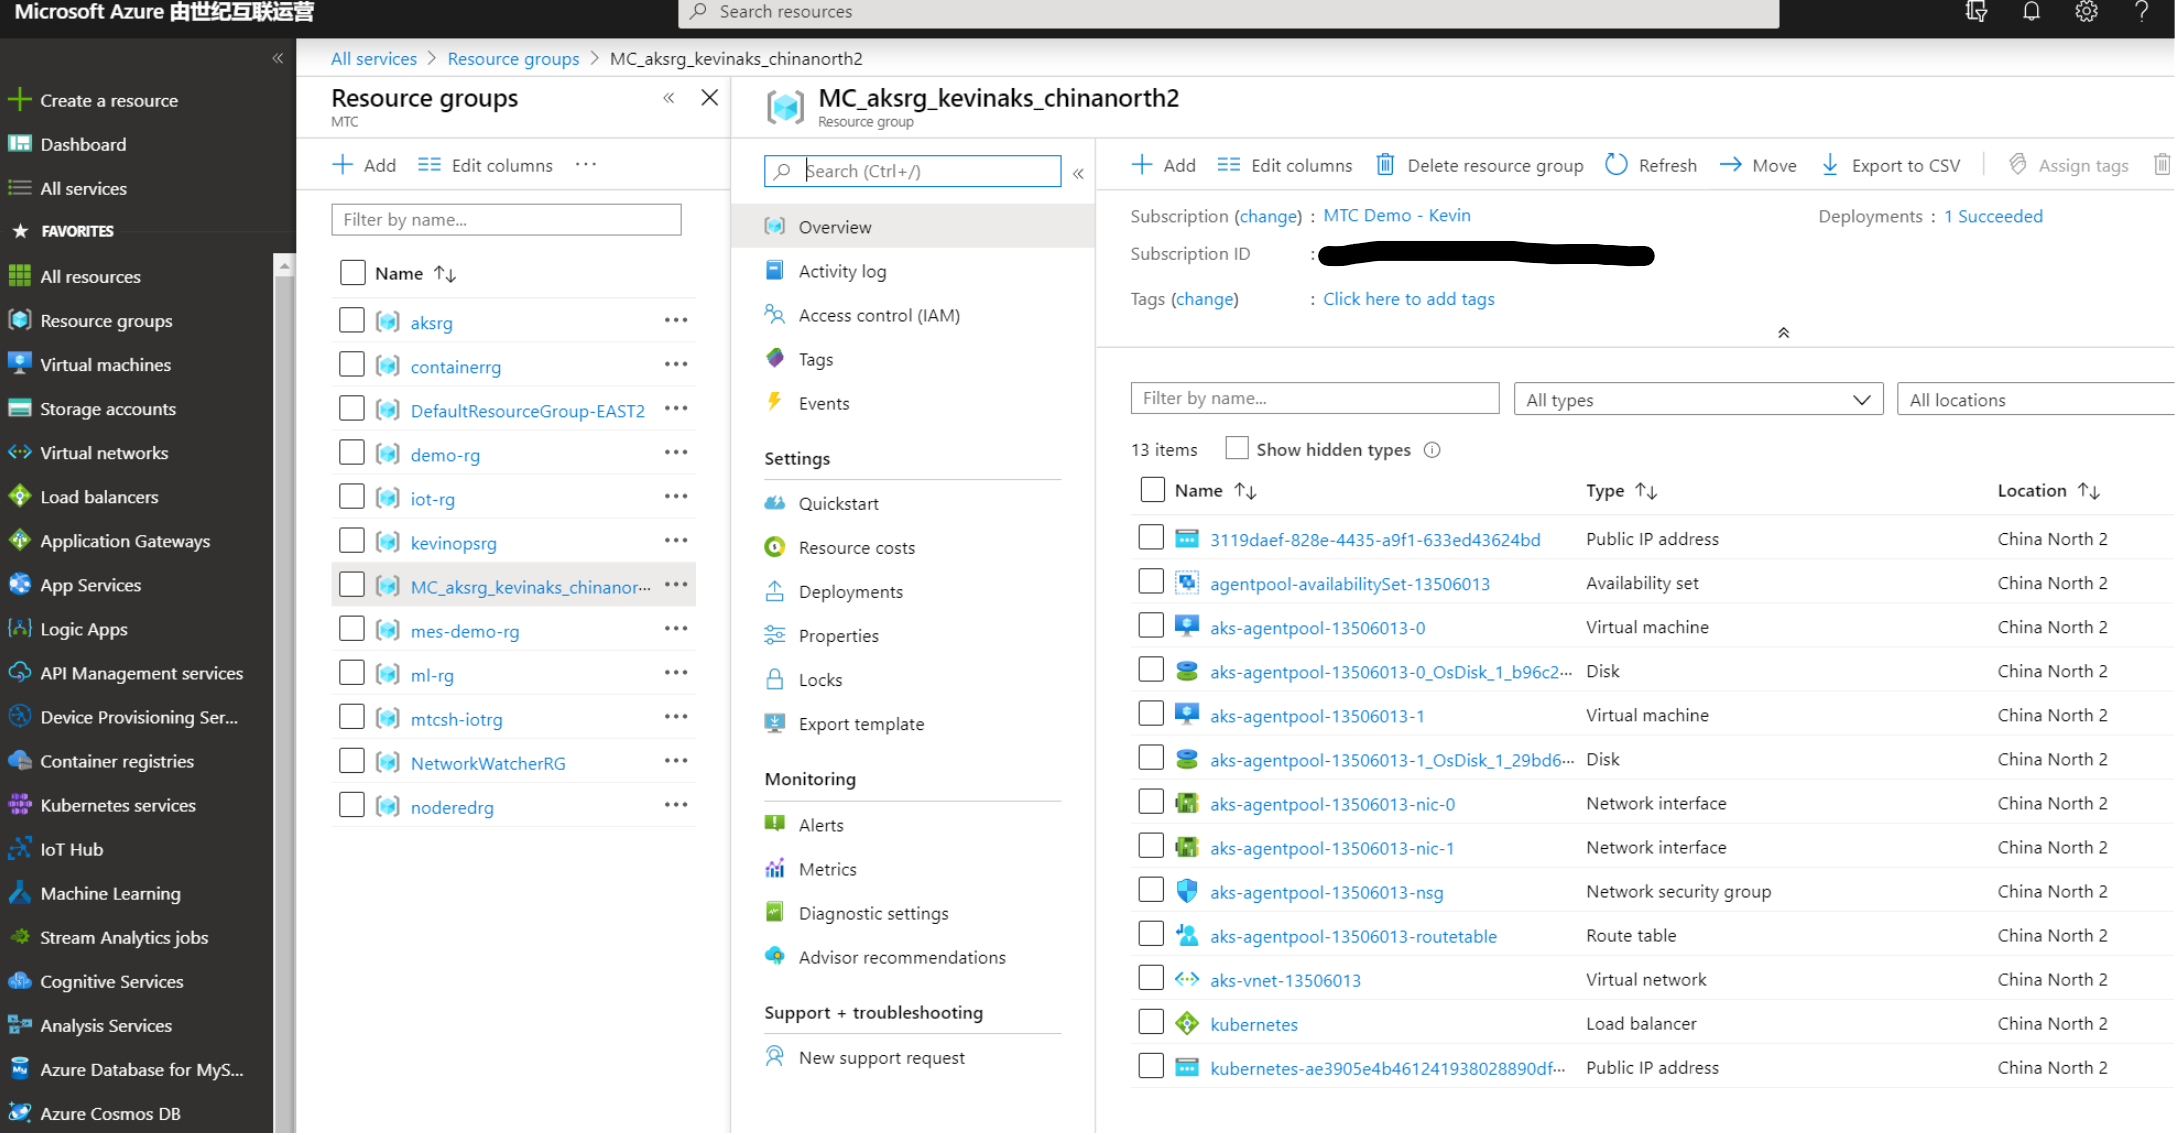Click the kubernetes load balancer resource icon

pos(1187,1024)
